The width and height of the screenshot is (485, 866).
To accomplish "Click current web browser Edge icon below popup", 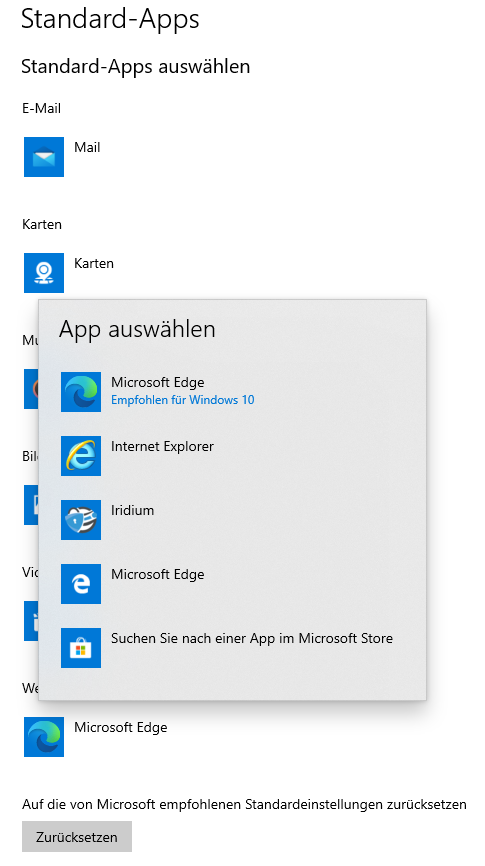I will [x=44, y=737].
